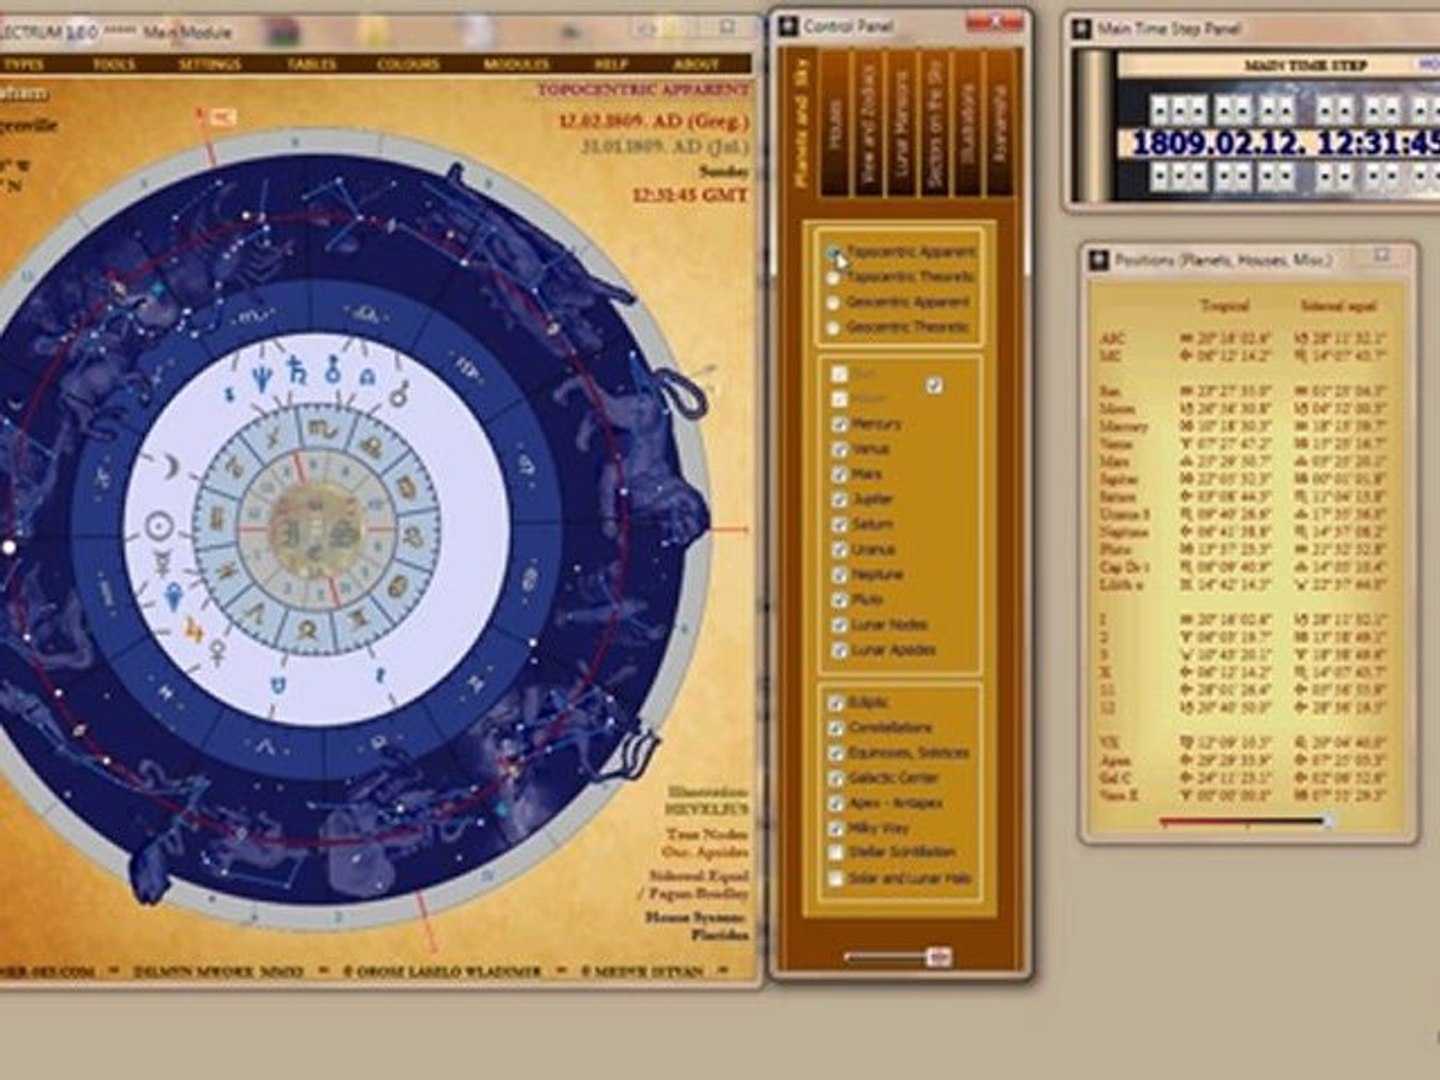The height and width of the screenshot is (1080, 1440).
Task: Disable the Milky Way checkbox
Action: tap(836, 828)
